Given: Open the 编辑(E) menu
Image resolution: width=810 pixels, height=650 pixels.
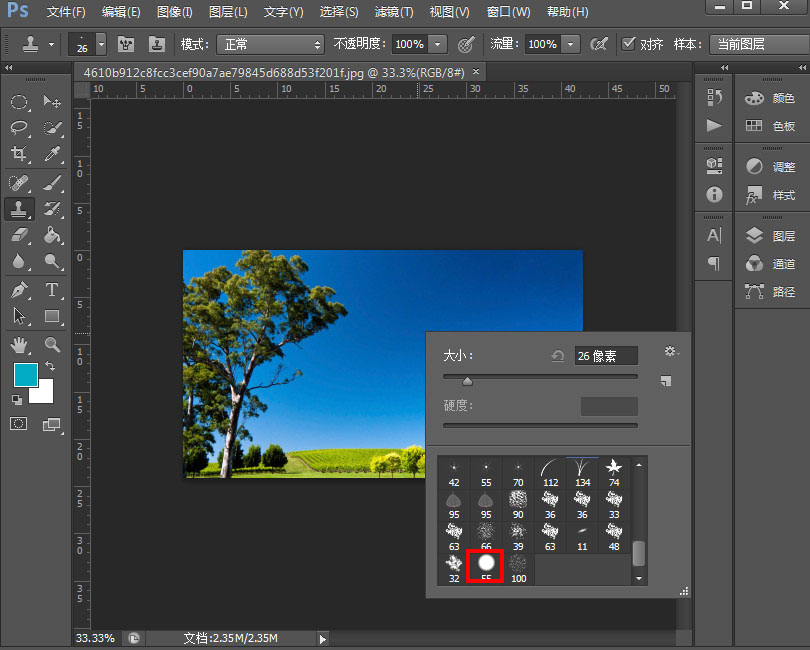Looking at the screenshot, I should pos(121,11).
